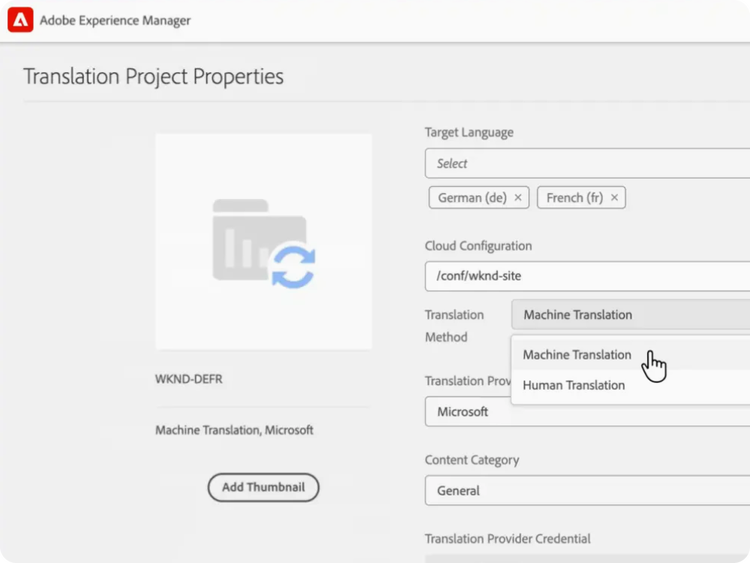Click the Translation Project Properties heading
Viewport: 750px width, 563px height.
click(153, 77)
